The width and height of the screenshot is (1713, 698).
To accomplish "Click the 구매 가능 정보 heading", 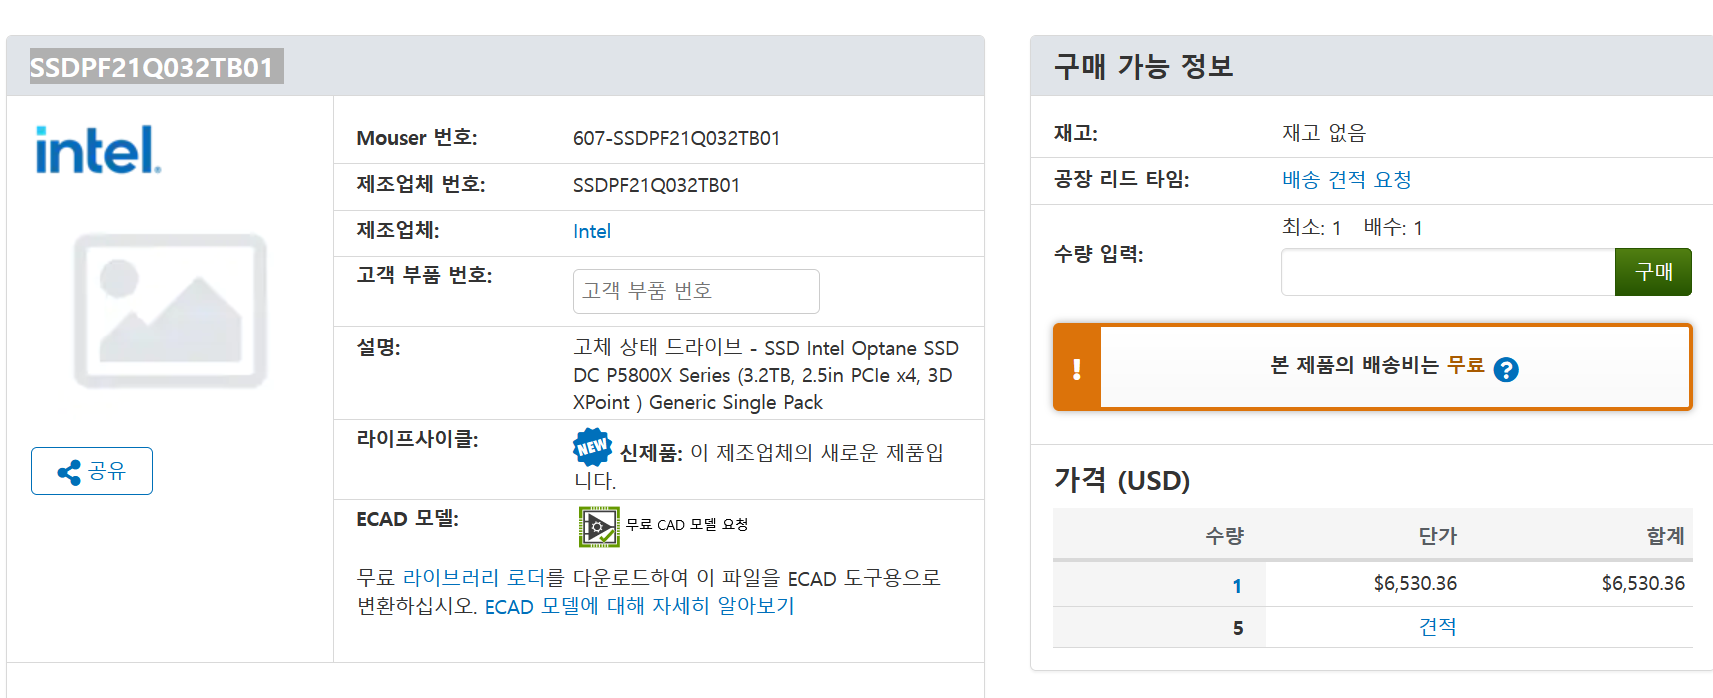I will pyautogui.click(x=1143, y=66).
